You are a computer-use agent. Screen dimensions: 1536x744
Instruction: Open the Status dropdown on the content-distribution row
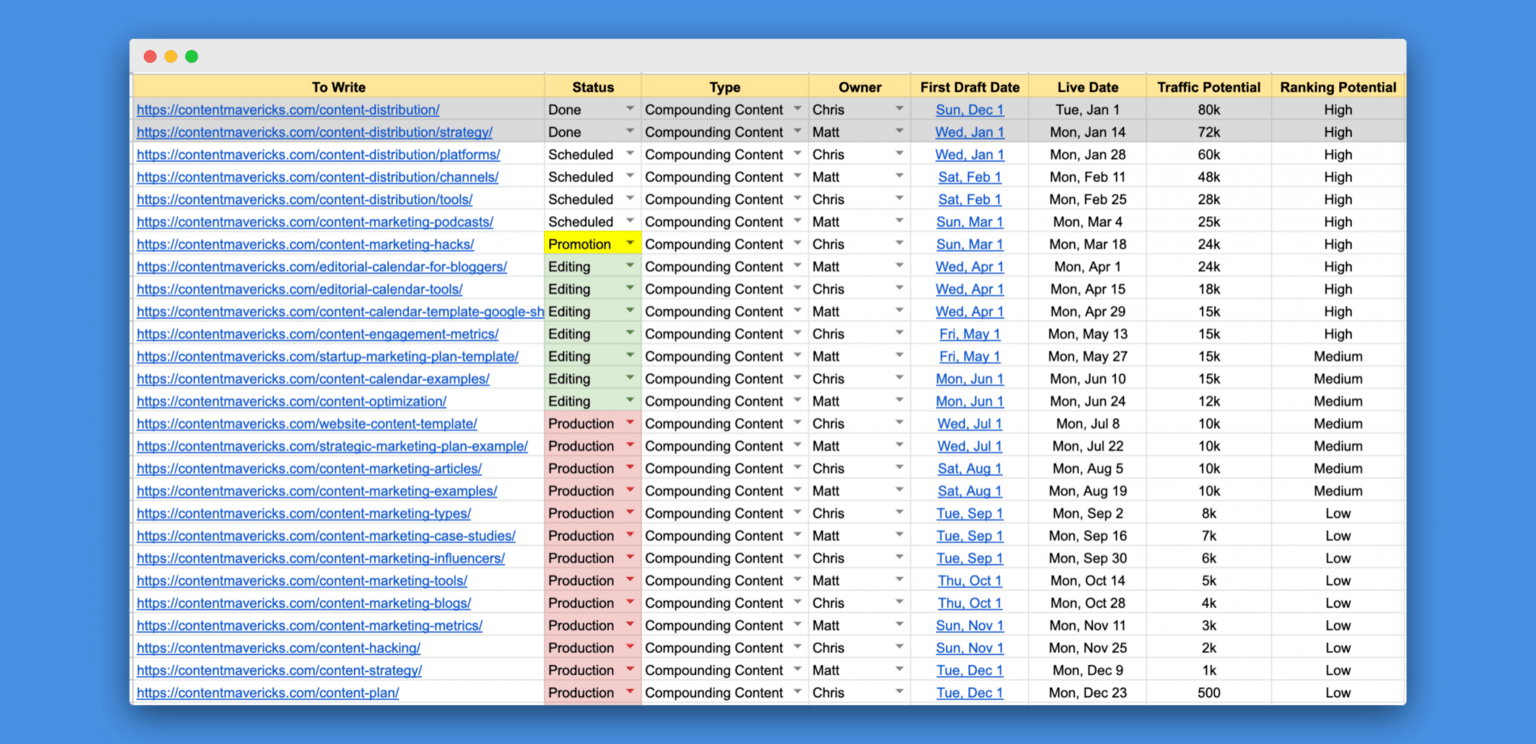click(630, 109)
